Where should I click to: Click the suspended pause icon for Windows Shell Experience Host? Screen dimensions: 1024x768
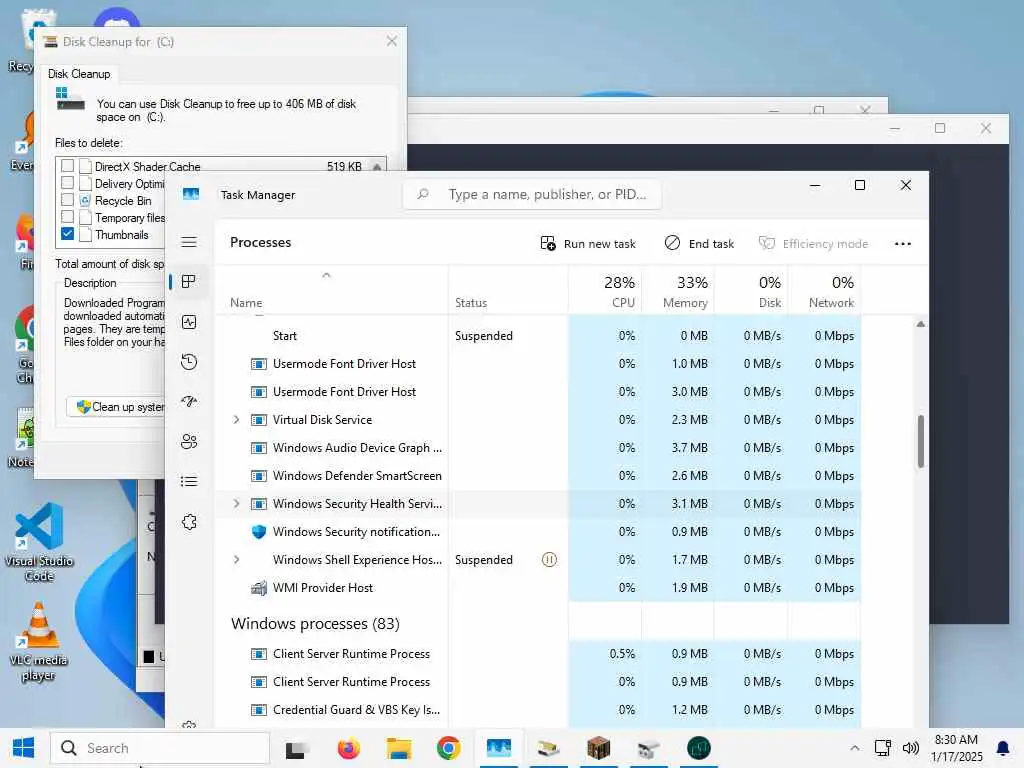(549, 560)
